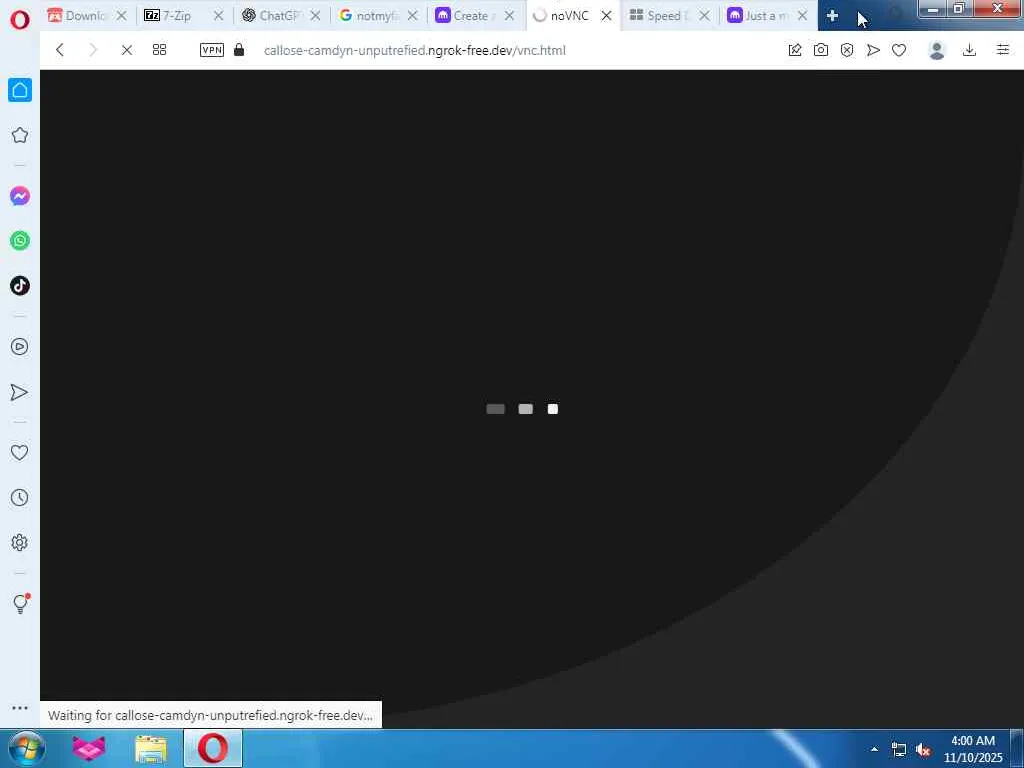Open the Windows Start menu
Screen dimensions: 1024x768
pyautogui.click(x=26, y=748)
